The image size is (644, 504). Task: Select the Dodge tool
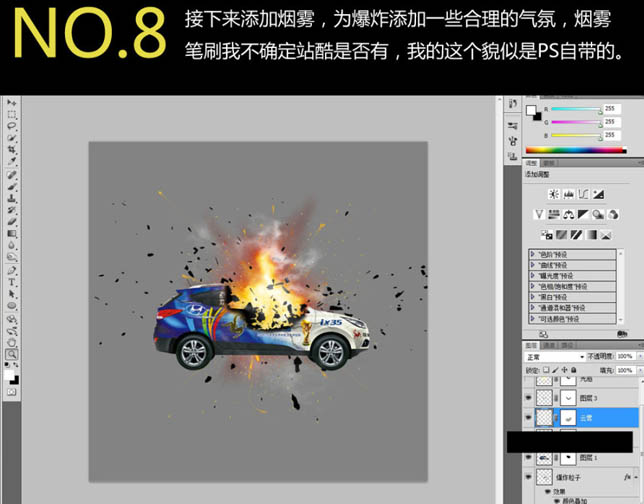(x=12, y=257)
